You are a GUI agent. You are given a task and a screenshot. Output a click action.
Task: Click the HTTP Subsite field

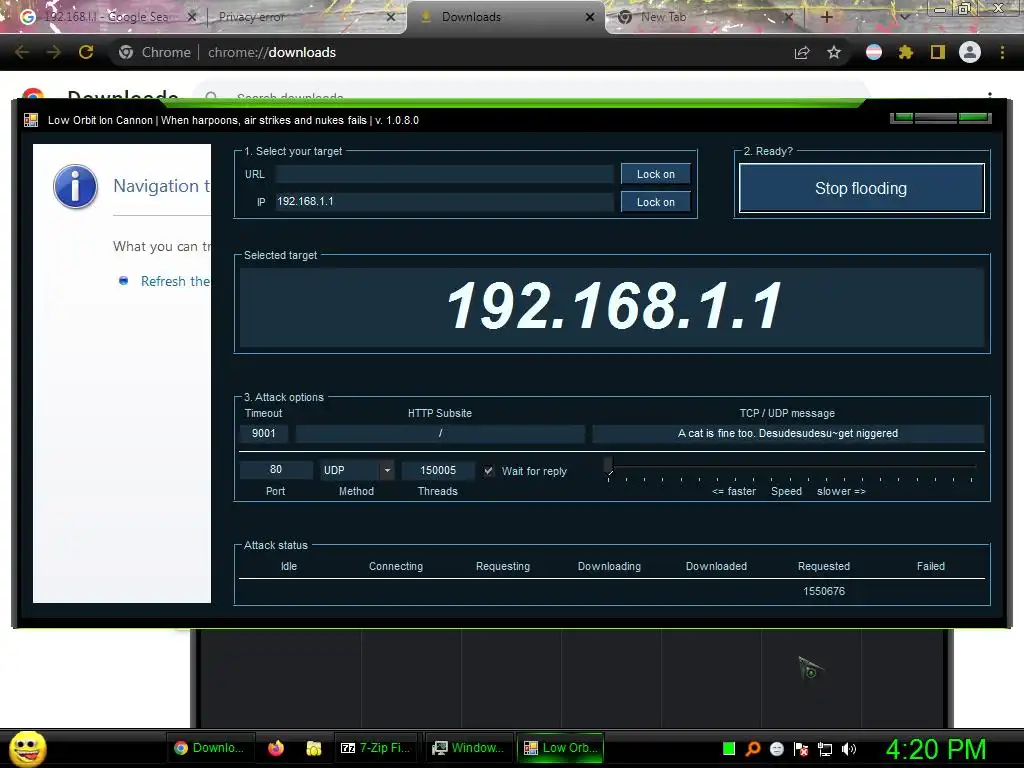pos(440,433)
